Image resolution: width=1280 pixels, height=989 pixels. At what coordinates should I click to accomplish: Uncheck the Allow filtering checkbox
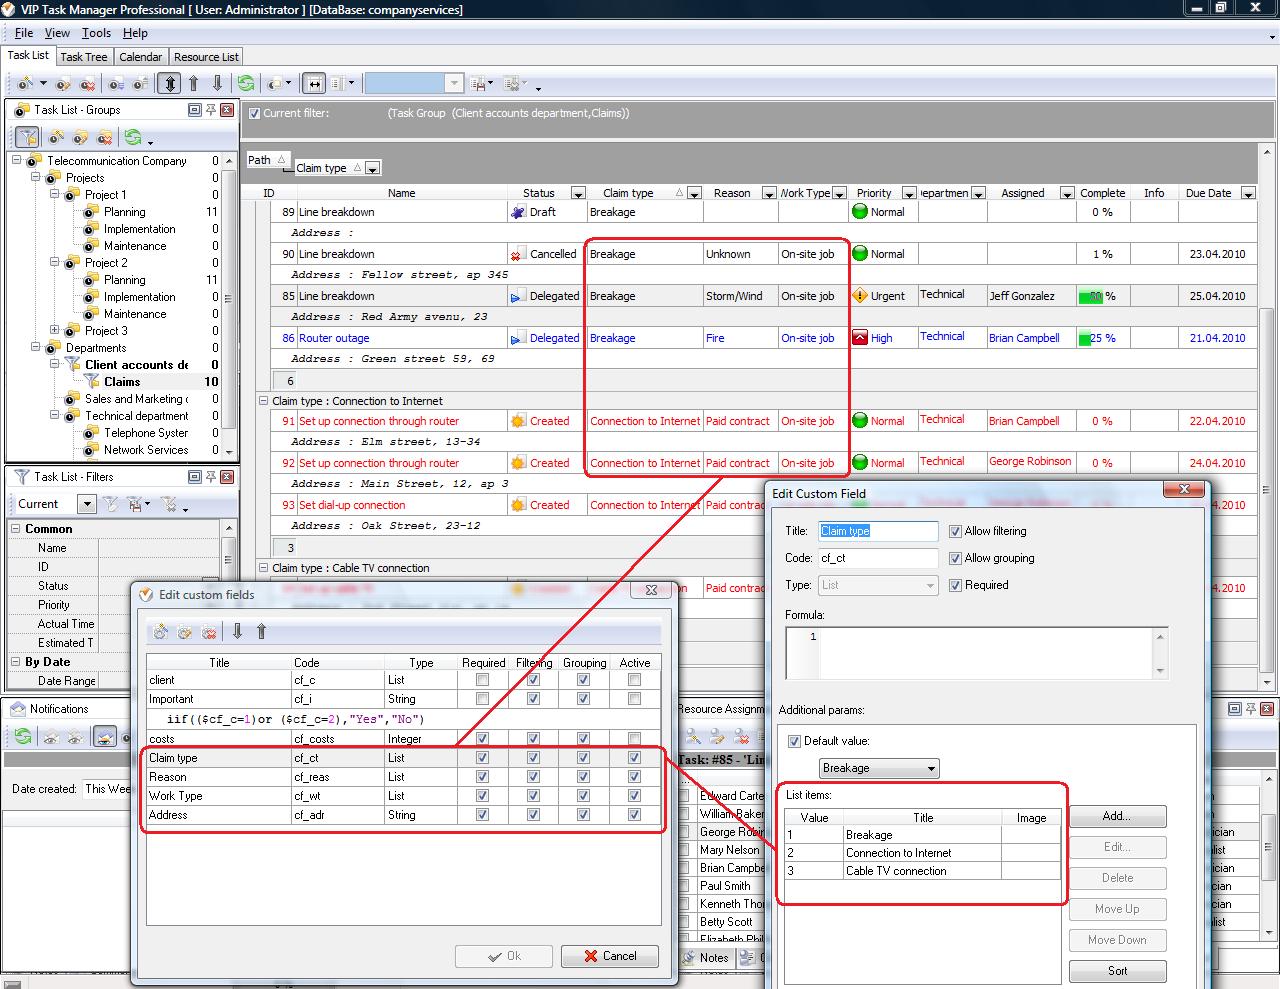coord(955,531)
